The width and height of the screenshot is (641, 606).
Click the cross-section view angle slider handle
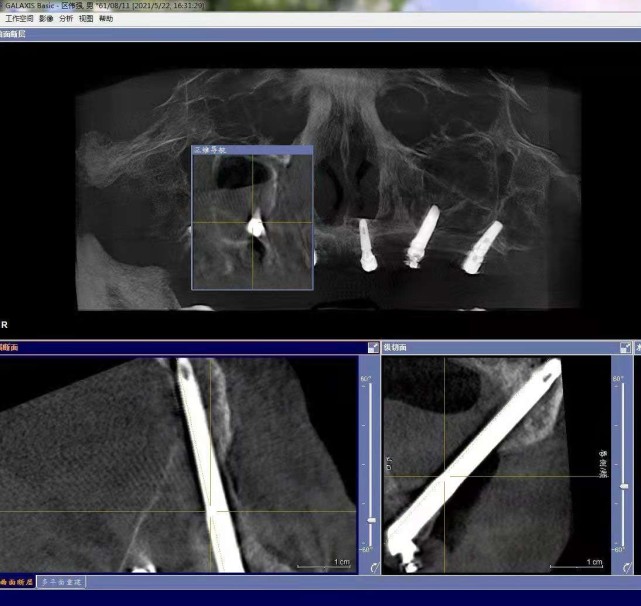pyautogui.click(x=371, y=520)
